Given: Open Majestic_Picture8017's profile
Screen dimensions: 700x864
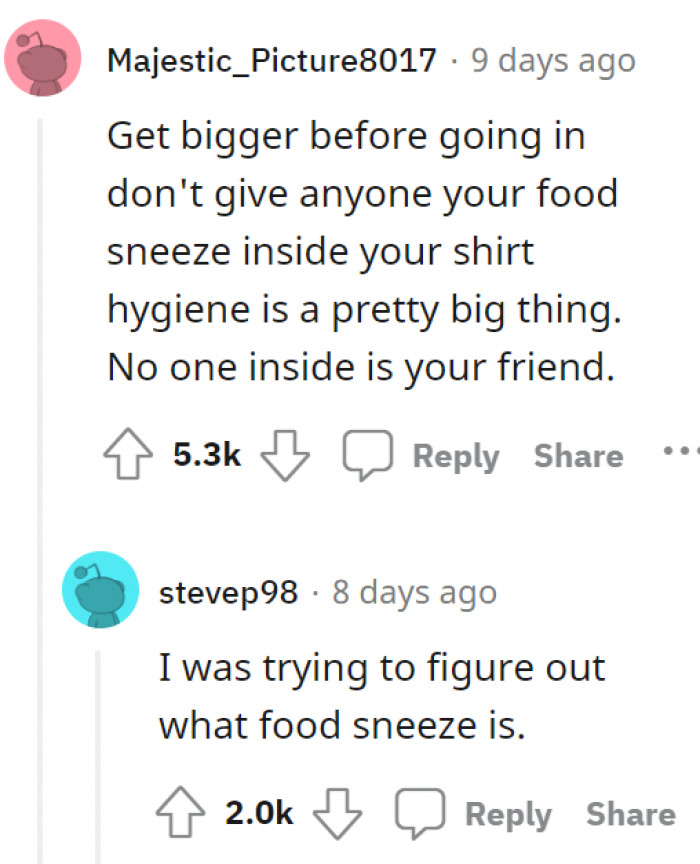Looking at the screenshot, I should [x=272, y=60].
